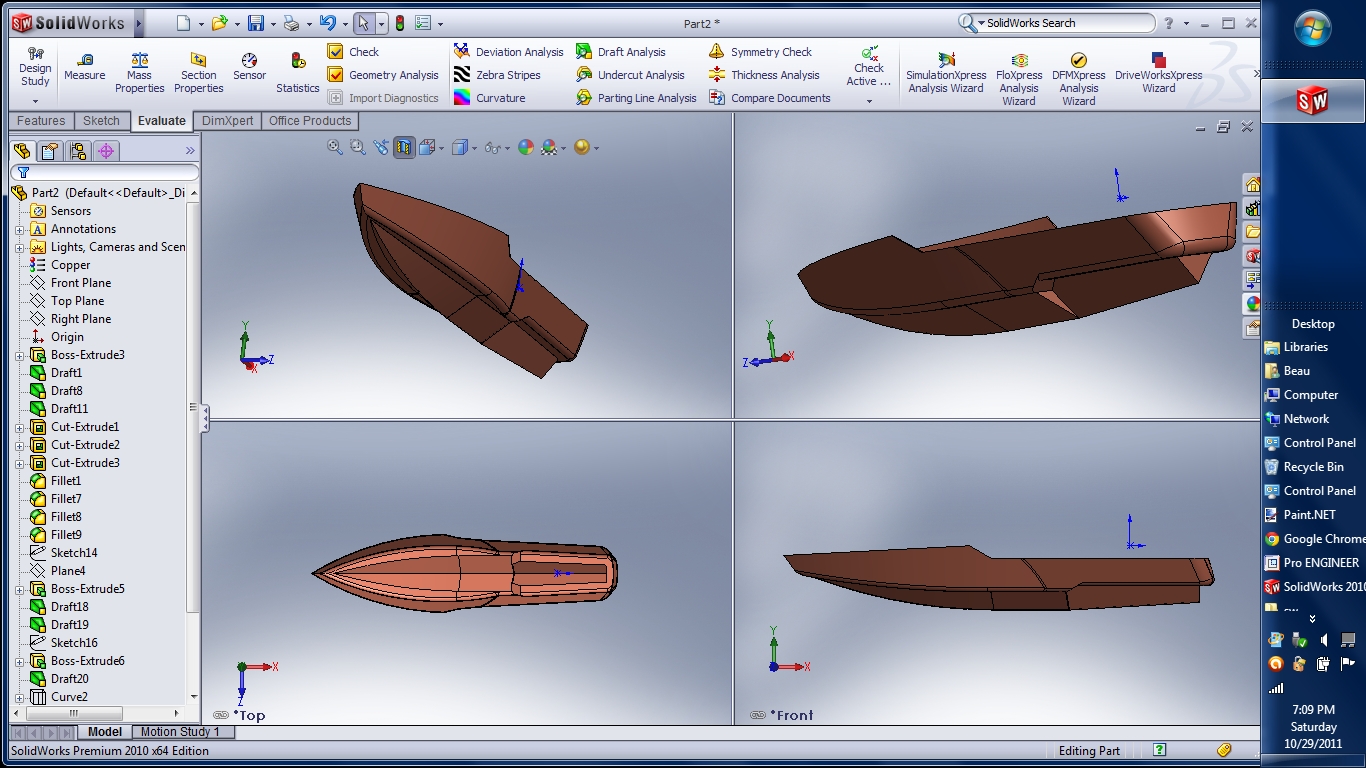Click Check Active Document button

(869, 74)
